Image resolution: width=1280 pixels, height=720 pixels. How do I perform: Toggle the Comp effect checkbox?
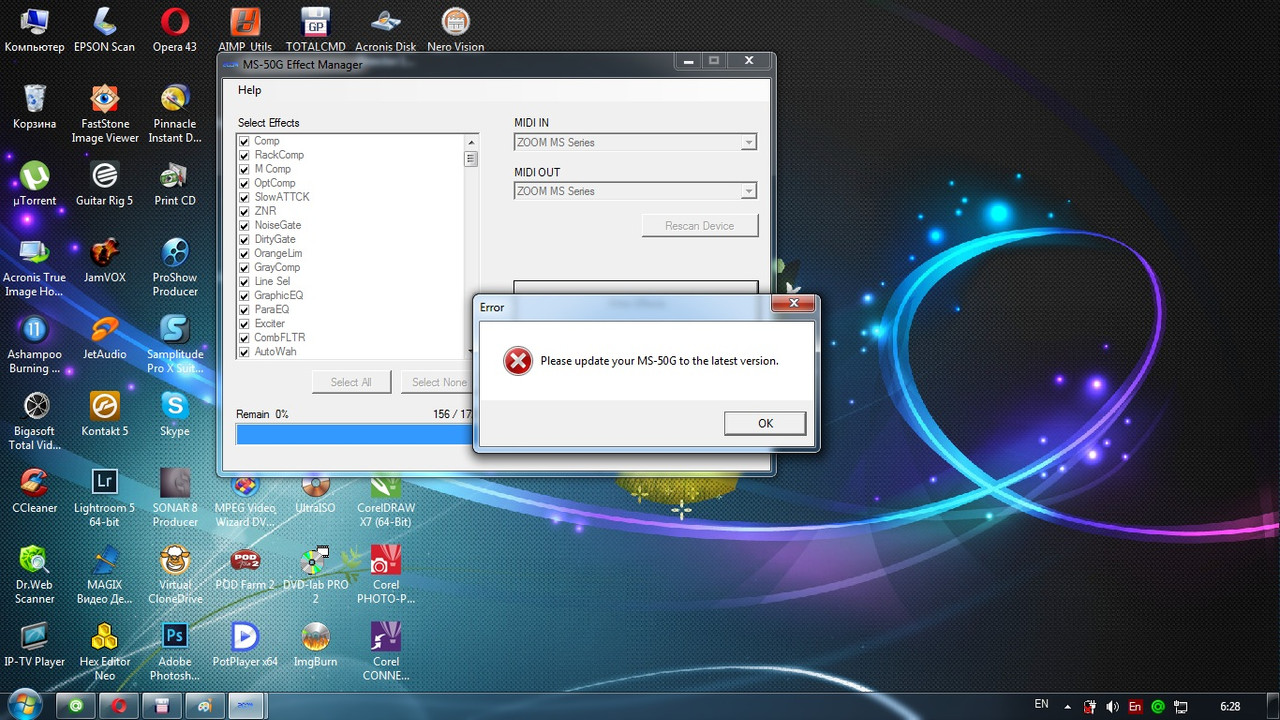244,141
